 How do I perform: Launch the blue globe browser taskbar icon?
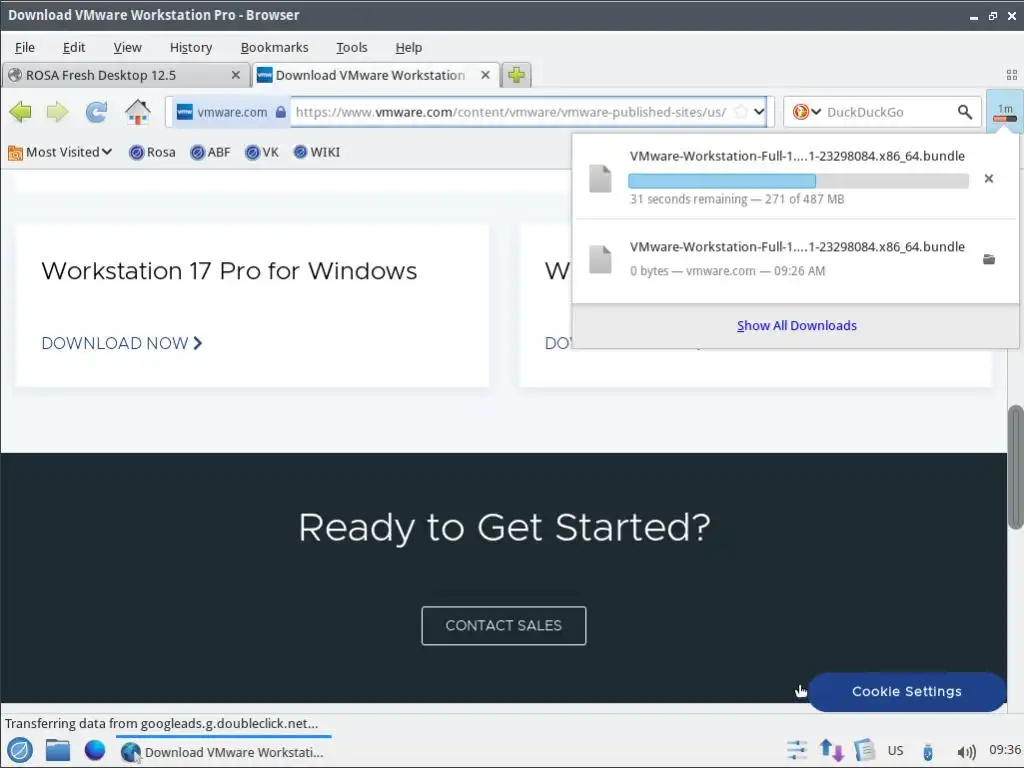pos(95,750)
